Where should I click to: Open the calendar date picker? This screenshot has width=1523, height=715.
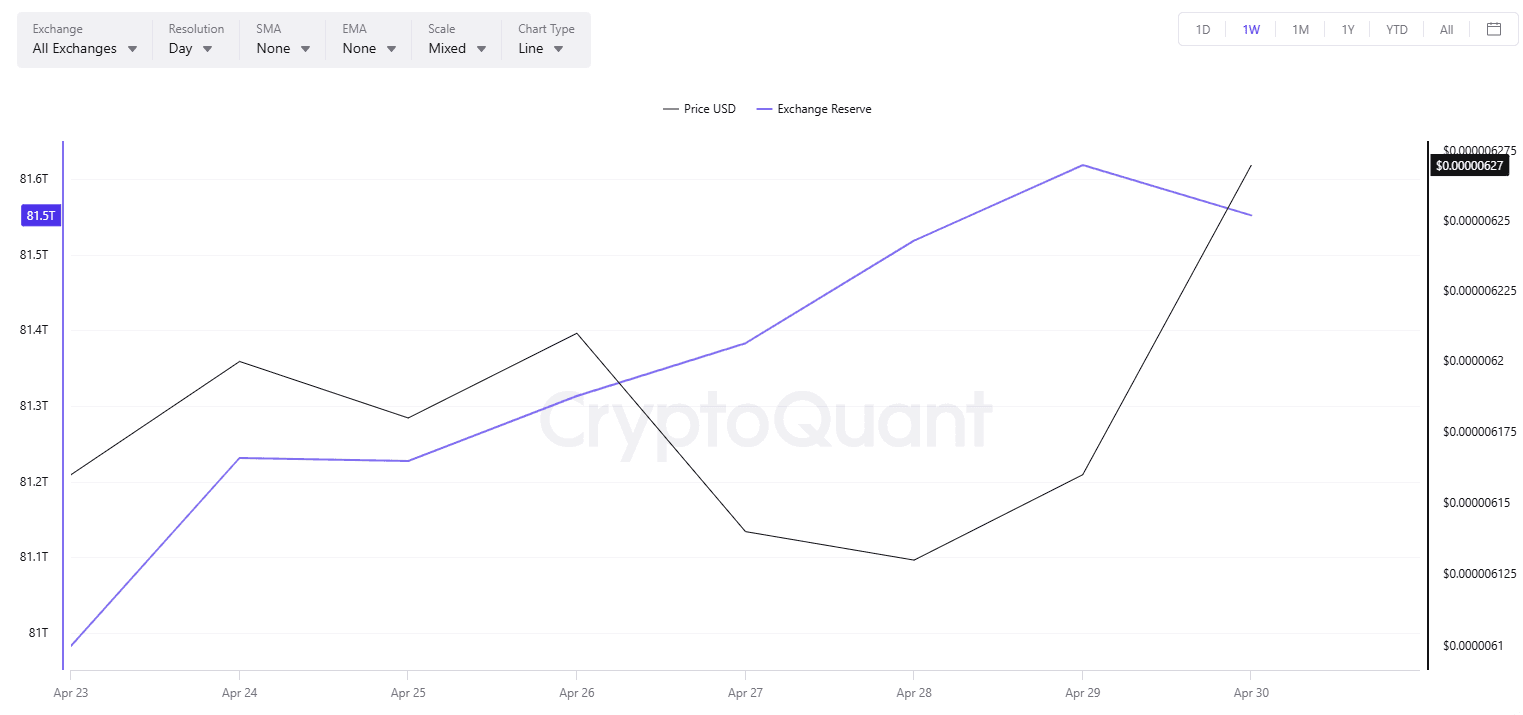pyautogui.click(x=1494, y=29)
